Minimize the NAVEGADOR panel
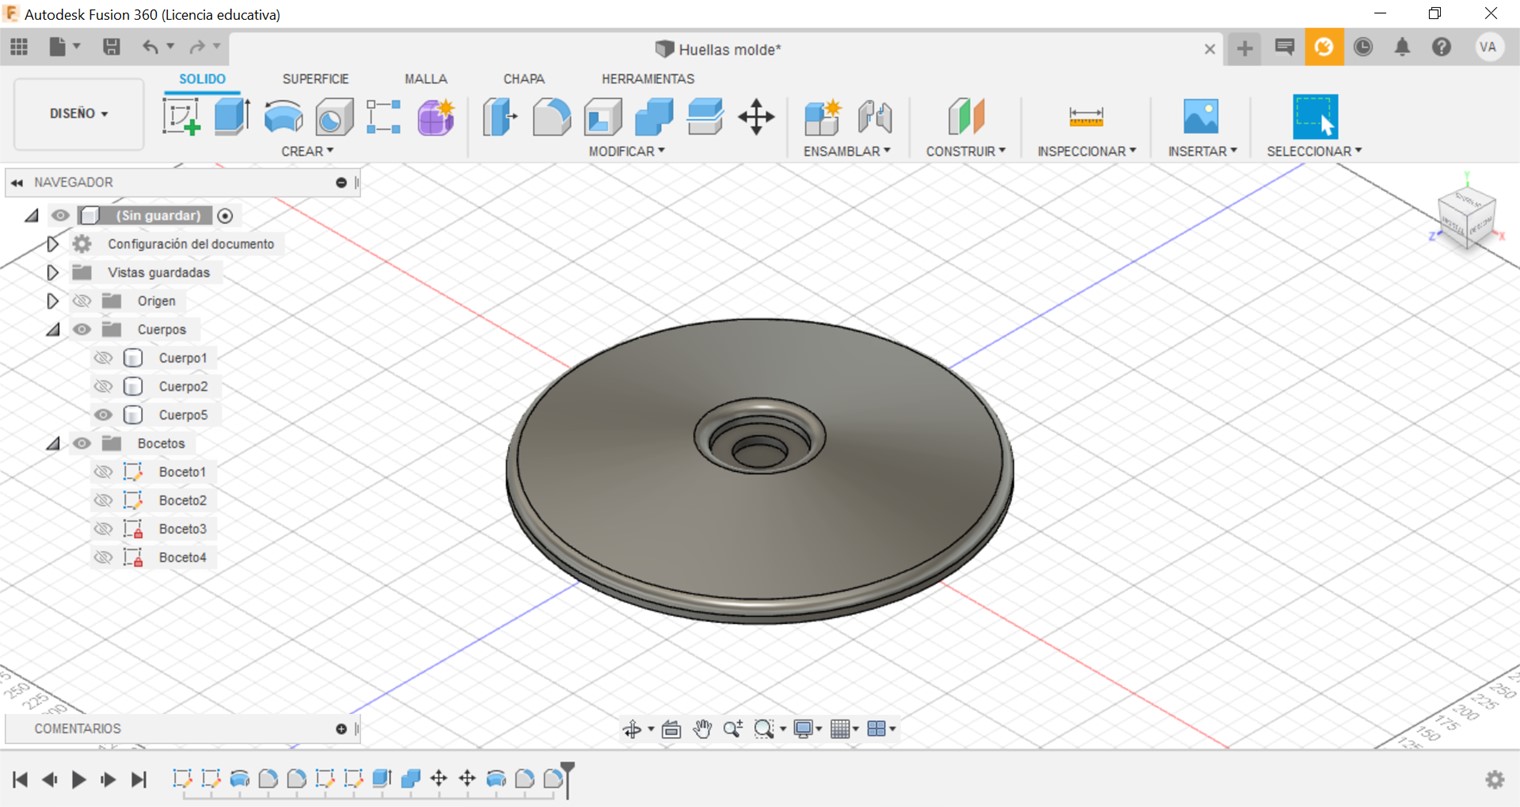1520x807 pixels. pos(341,183)
